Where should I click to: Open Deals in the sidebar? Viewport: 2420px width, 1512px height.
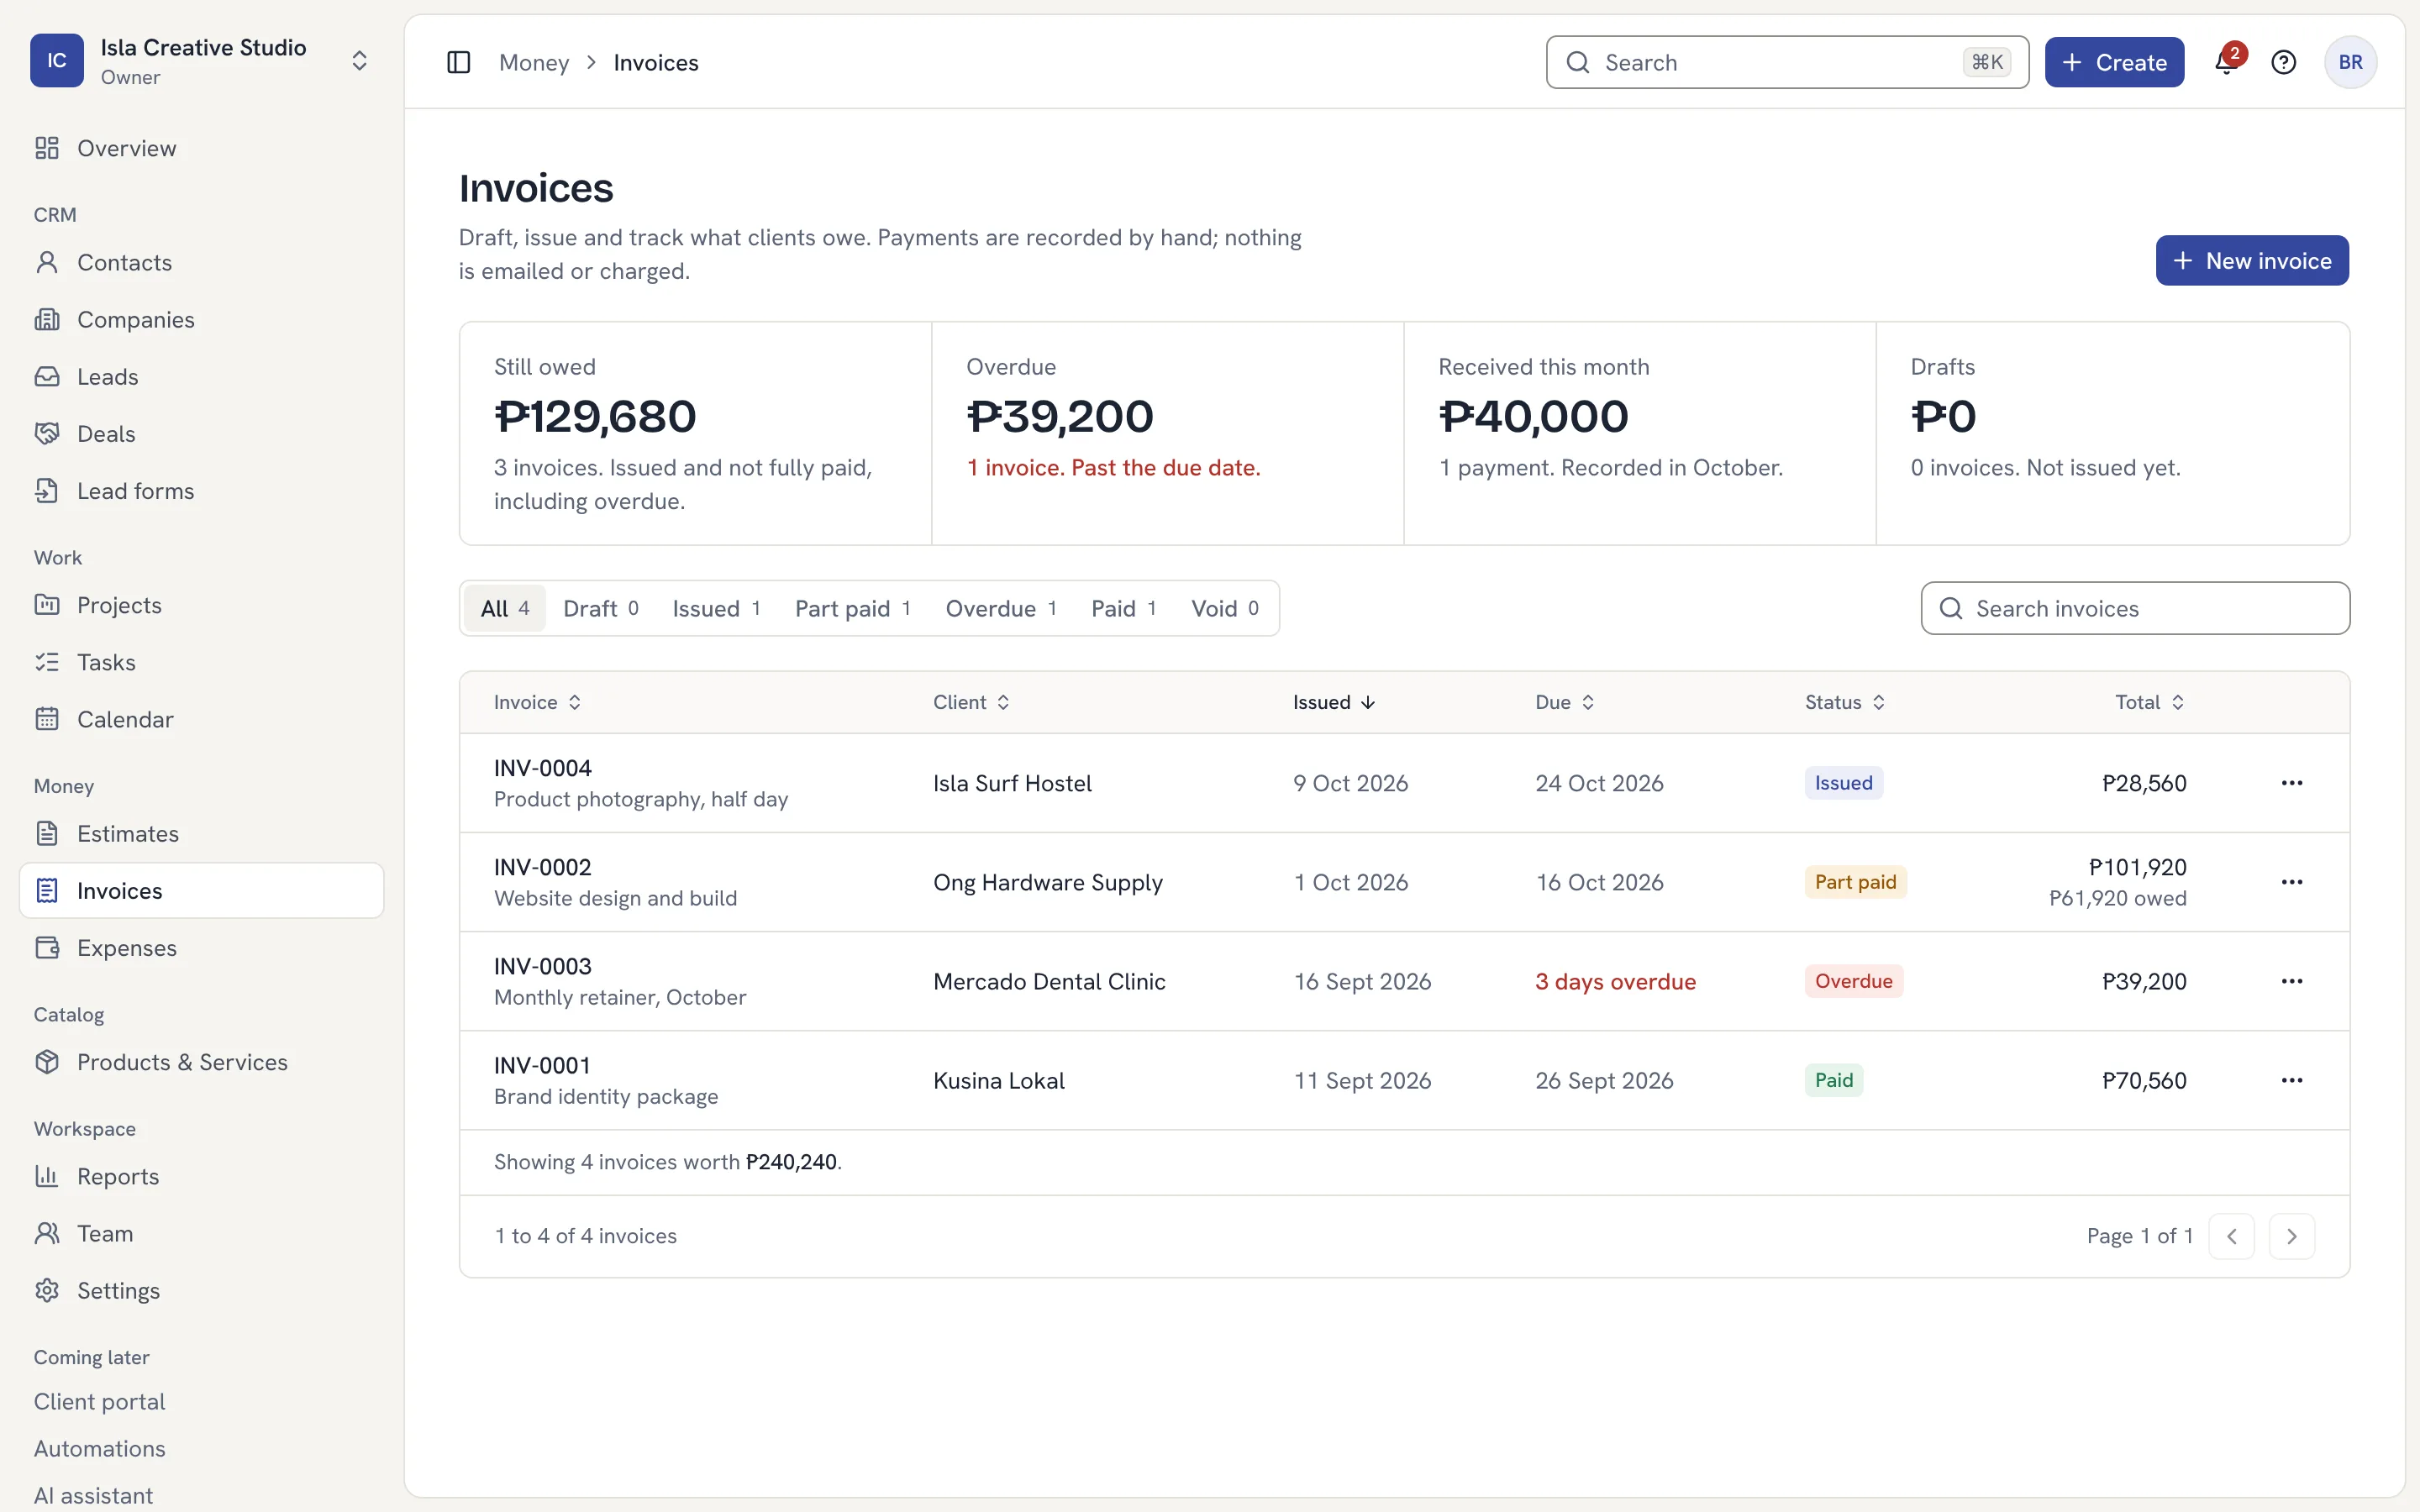tap(201, 433)
